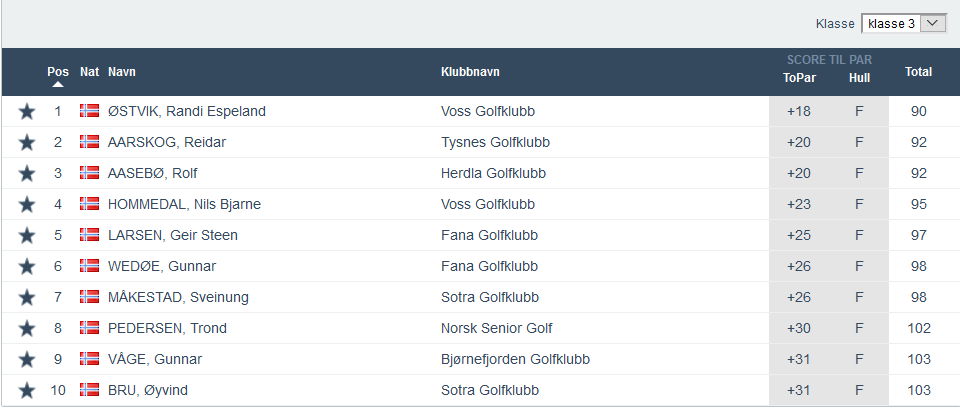Click ToPar column header to sort
The width and height of the screenshot is (960, 409).
click(x=799, y=78)
